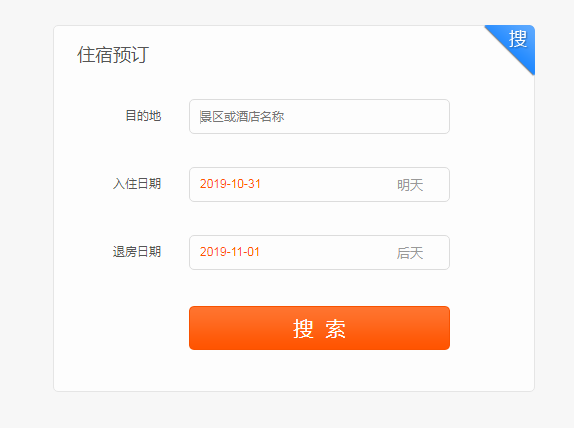Click the orange 搜索 search button
Image resolution: width=574 pixels, height=428 pixels.
pos(319,328)
